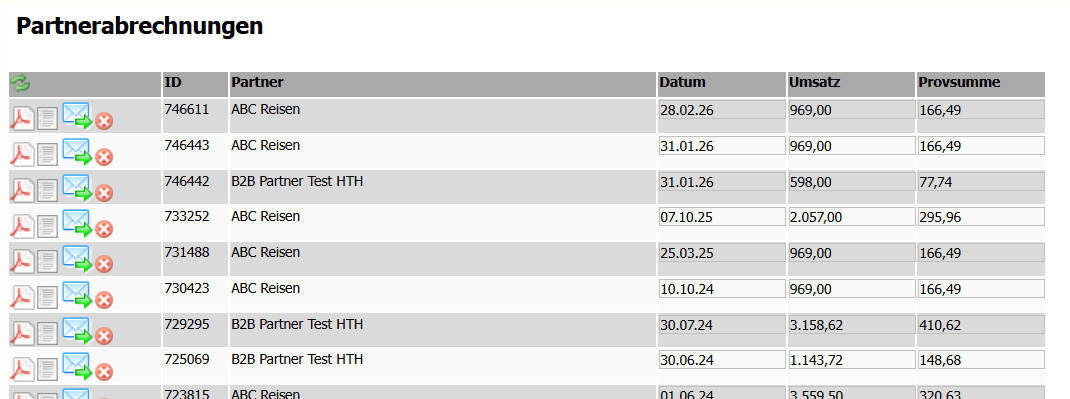The width and height of the screenshot is (1070, 399).
Task: Show details document of statement 725069
Action: click(x=47, y=368)
